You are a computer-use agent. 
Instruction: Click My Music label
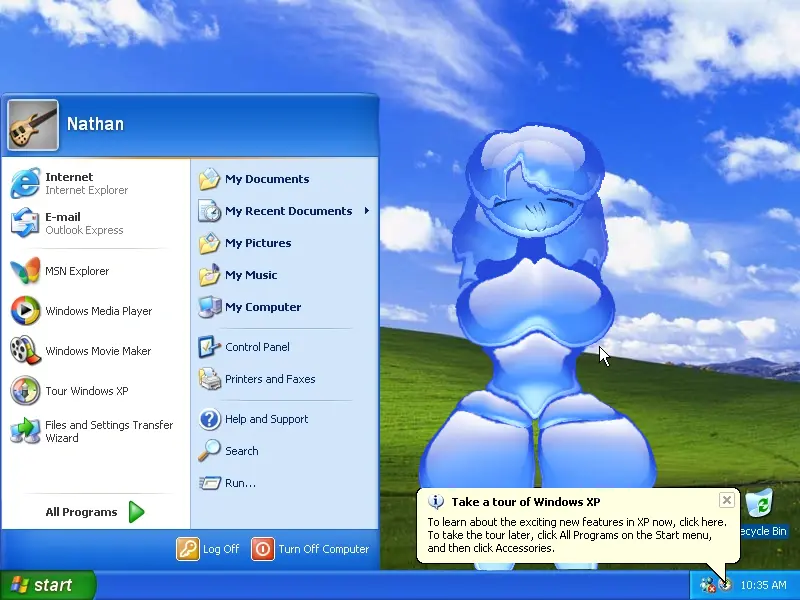point(251,275)
